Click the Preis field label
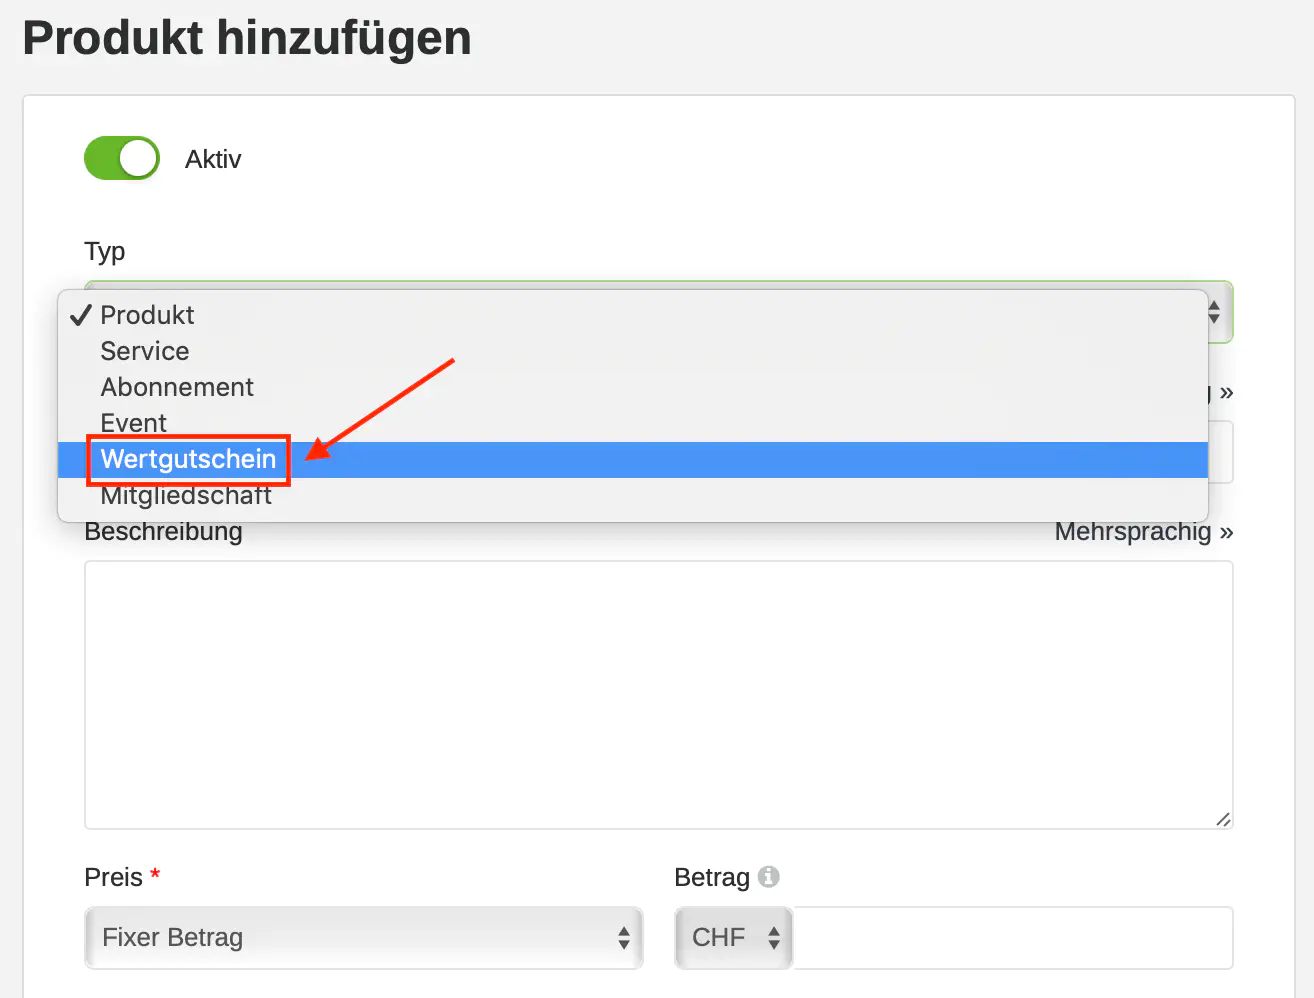1314x998 pixels. [x=113, y=877]
